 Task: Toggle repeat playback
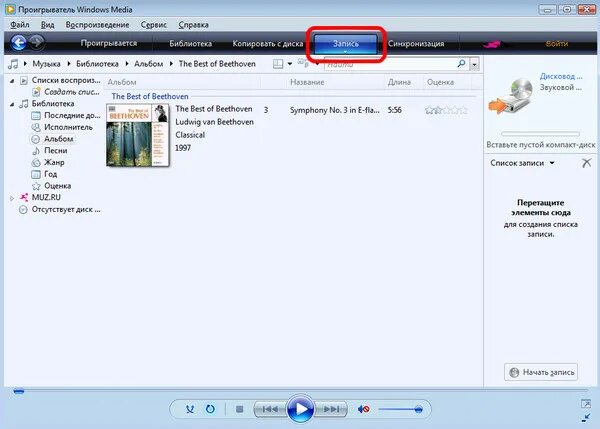210,409
